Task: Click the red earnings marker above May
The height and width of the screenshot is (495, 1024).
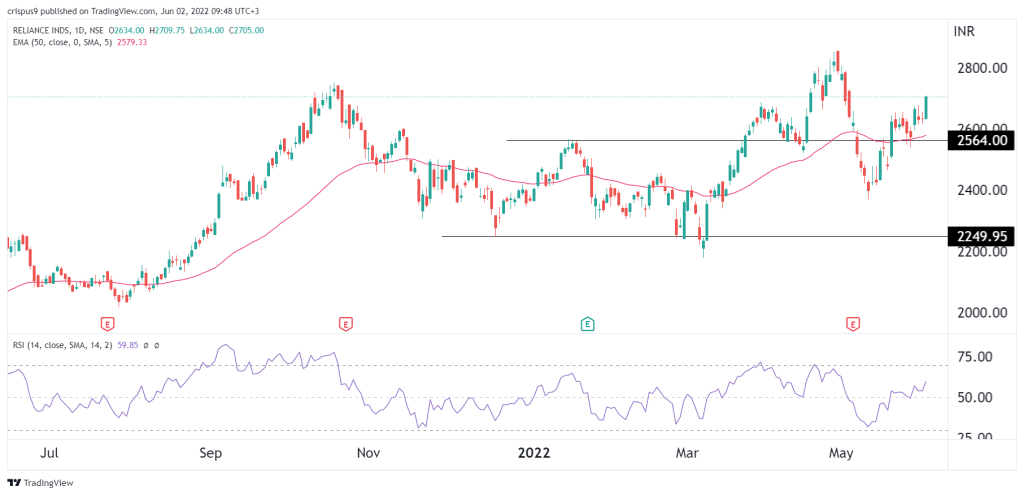Action: coord(852,323)
